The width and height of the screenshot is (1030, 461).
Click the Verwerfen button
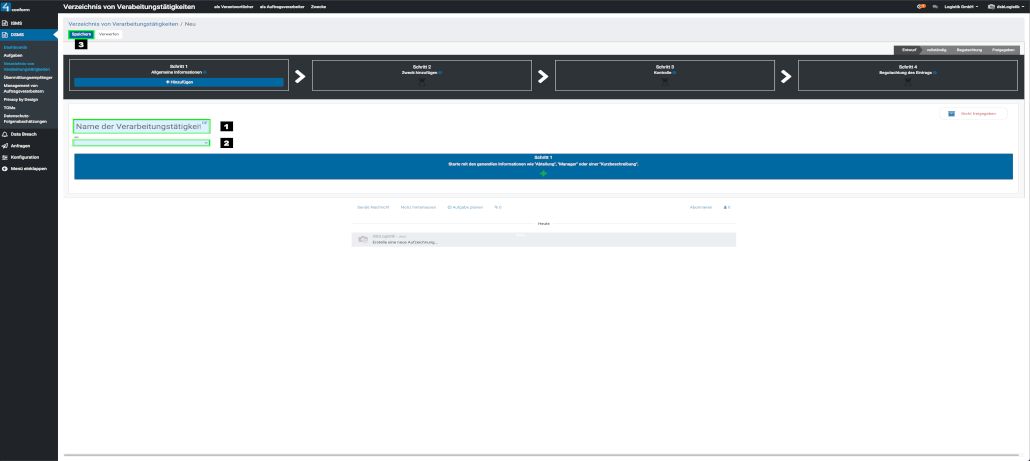(x=109, y=34)
